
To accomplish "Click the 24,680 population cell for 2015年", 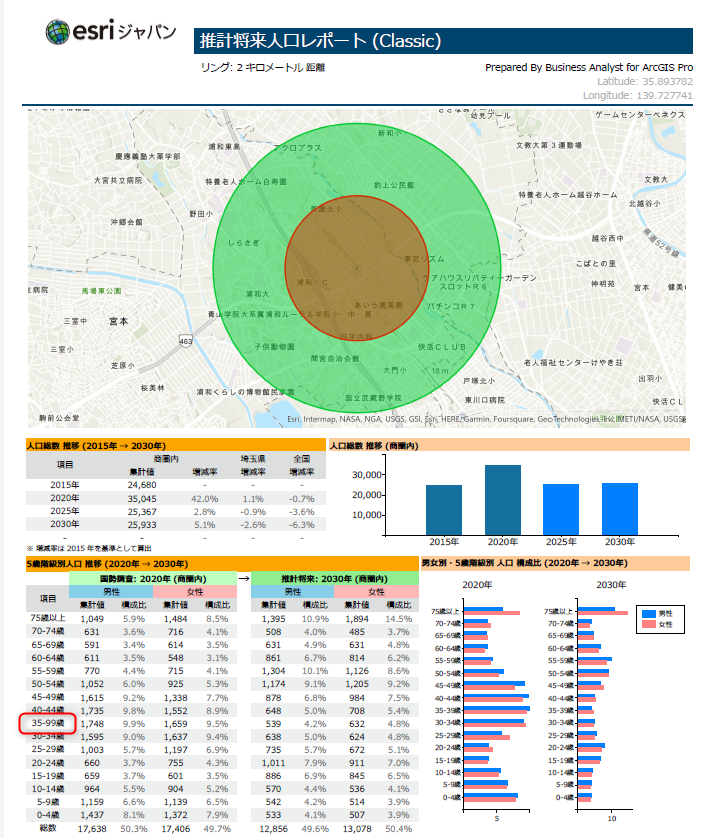I will tap(142, 485).
